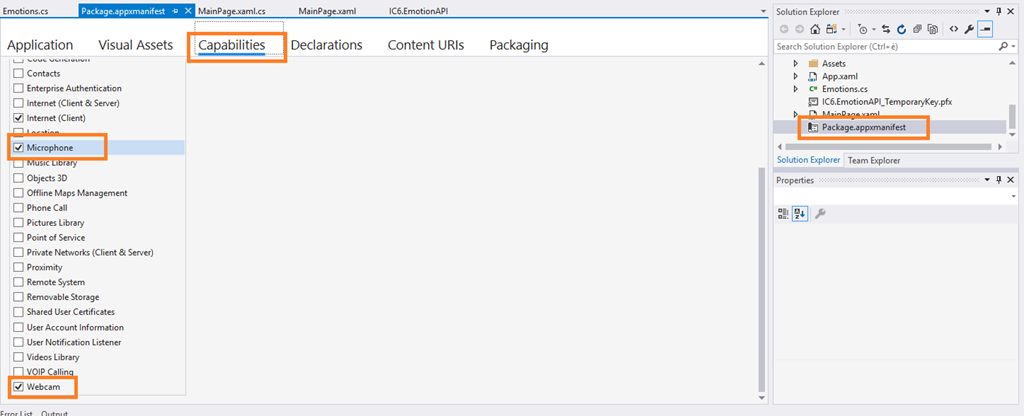This screenshot has height=416, width=1024.
Task: Uncheck the Microphone capability
Action: 18,148
